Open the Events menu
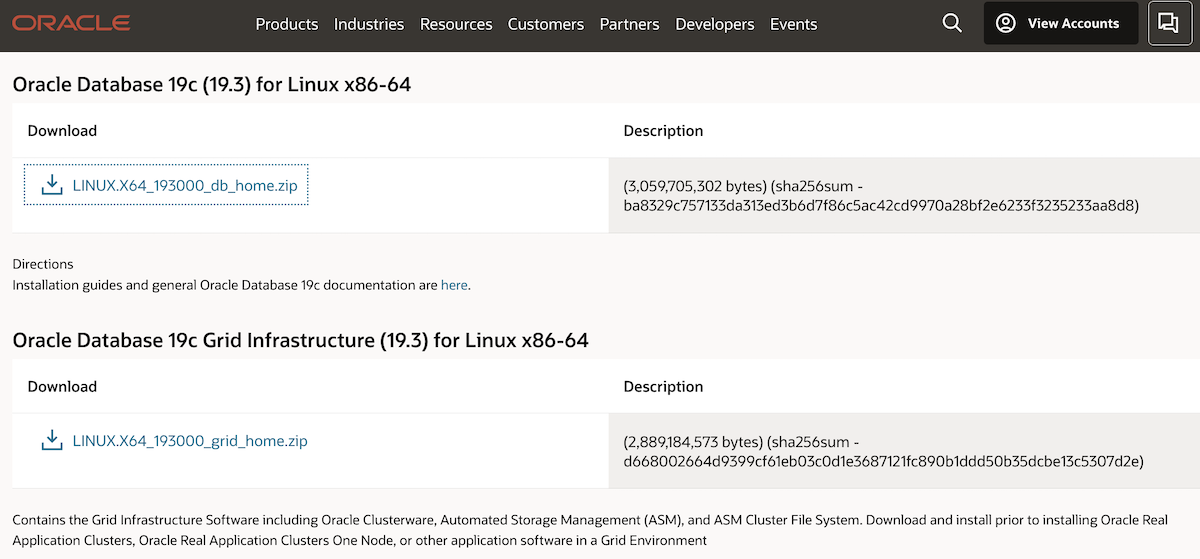 coord(794,24)
